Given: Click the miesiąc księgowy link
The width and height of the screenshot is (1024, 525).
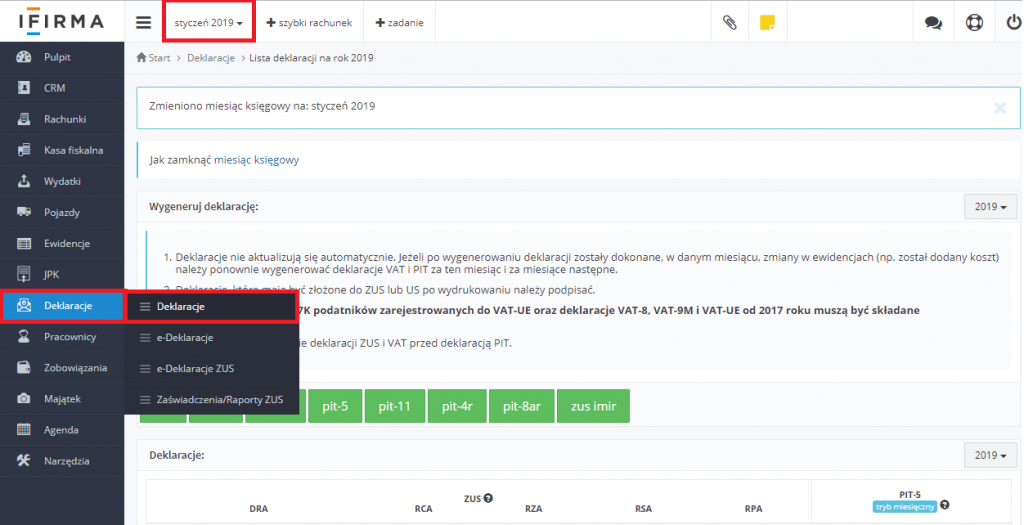Looking at the screenshot, I should pyautogui.click(x=256, y=159).
